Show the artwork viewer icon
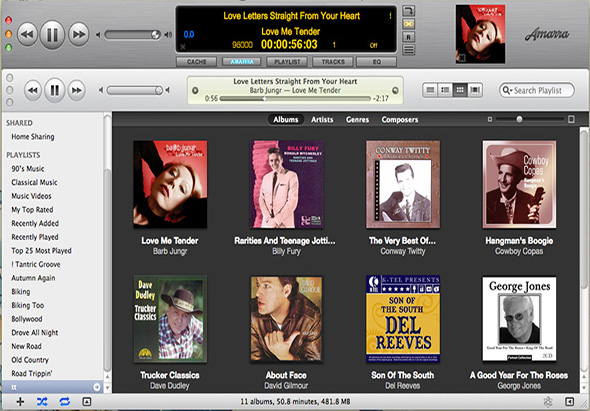 click(x=87, y=402)
